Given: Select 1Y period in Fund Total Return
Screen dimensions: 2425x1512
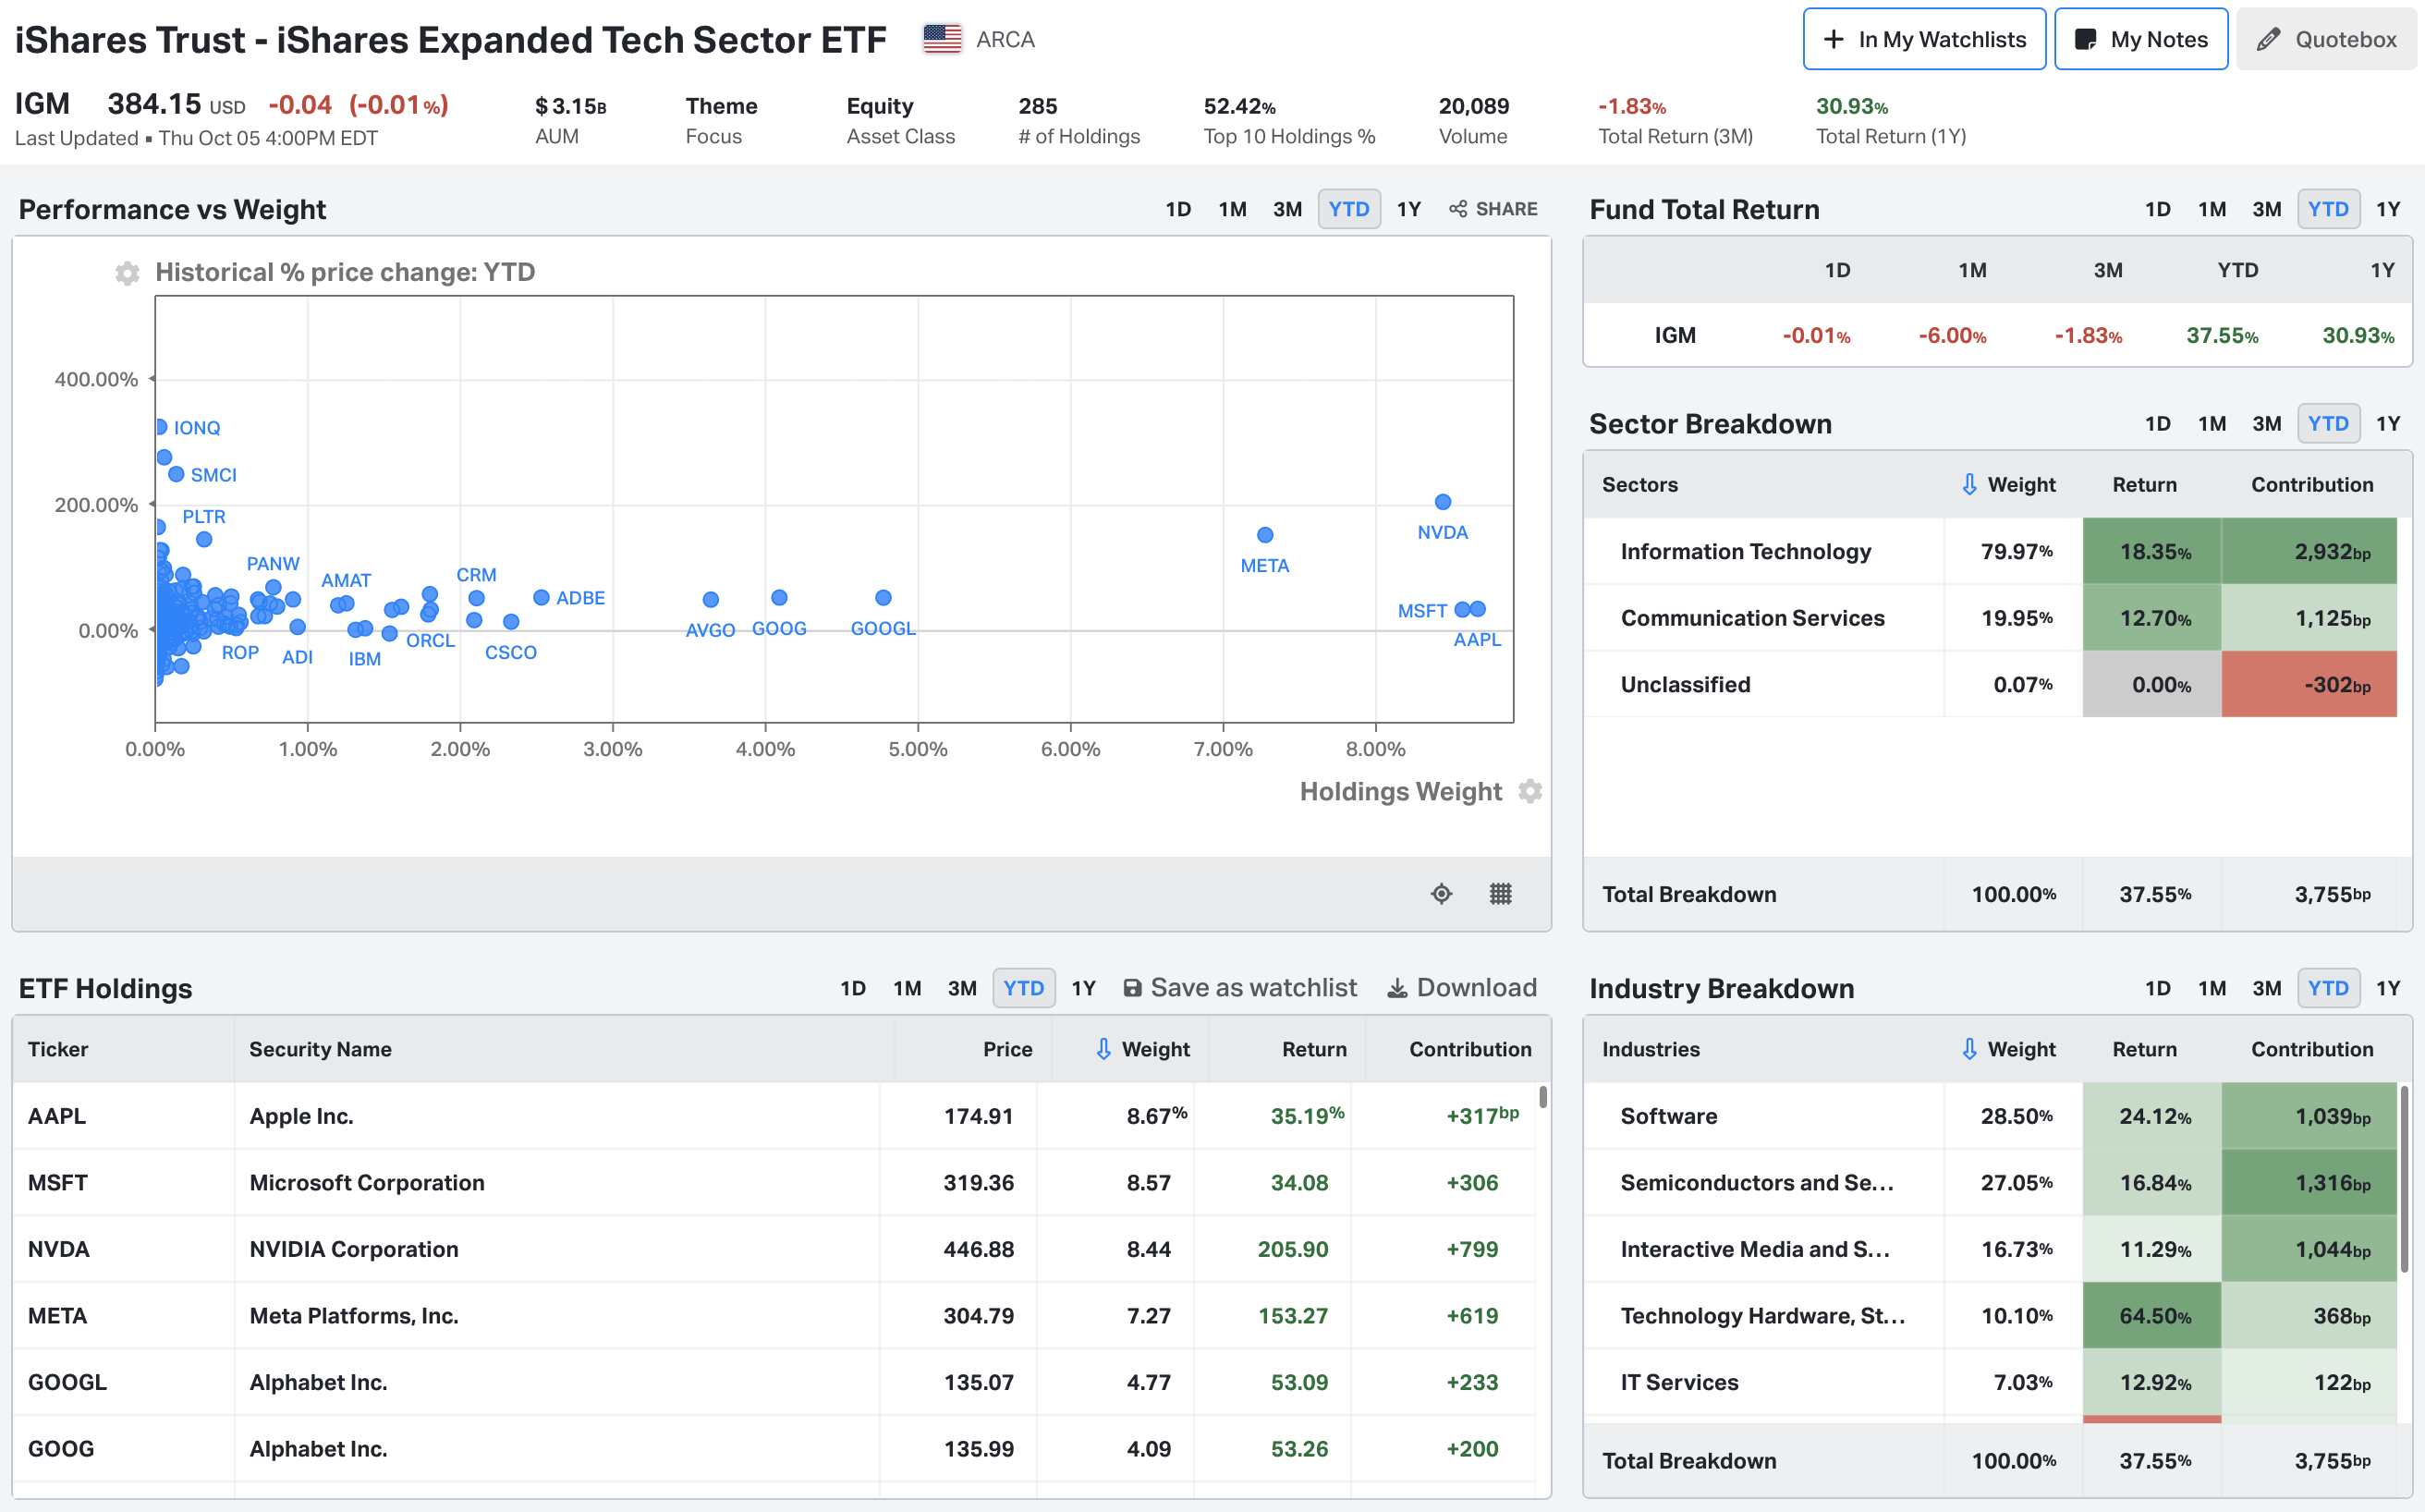Looking at the screenshot, I should click(x=2388, y=209).
